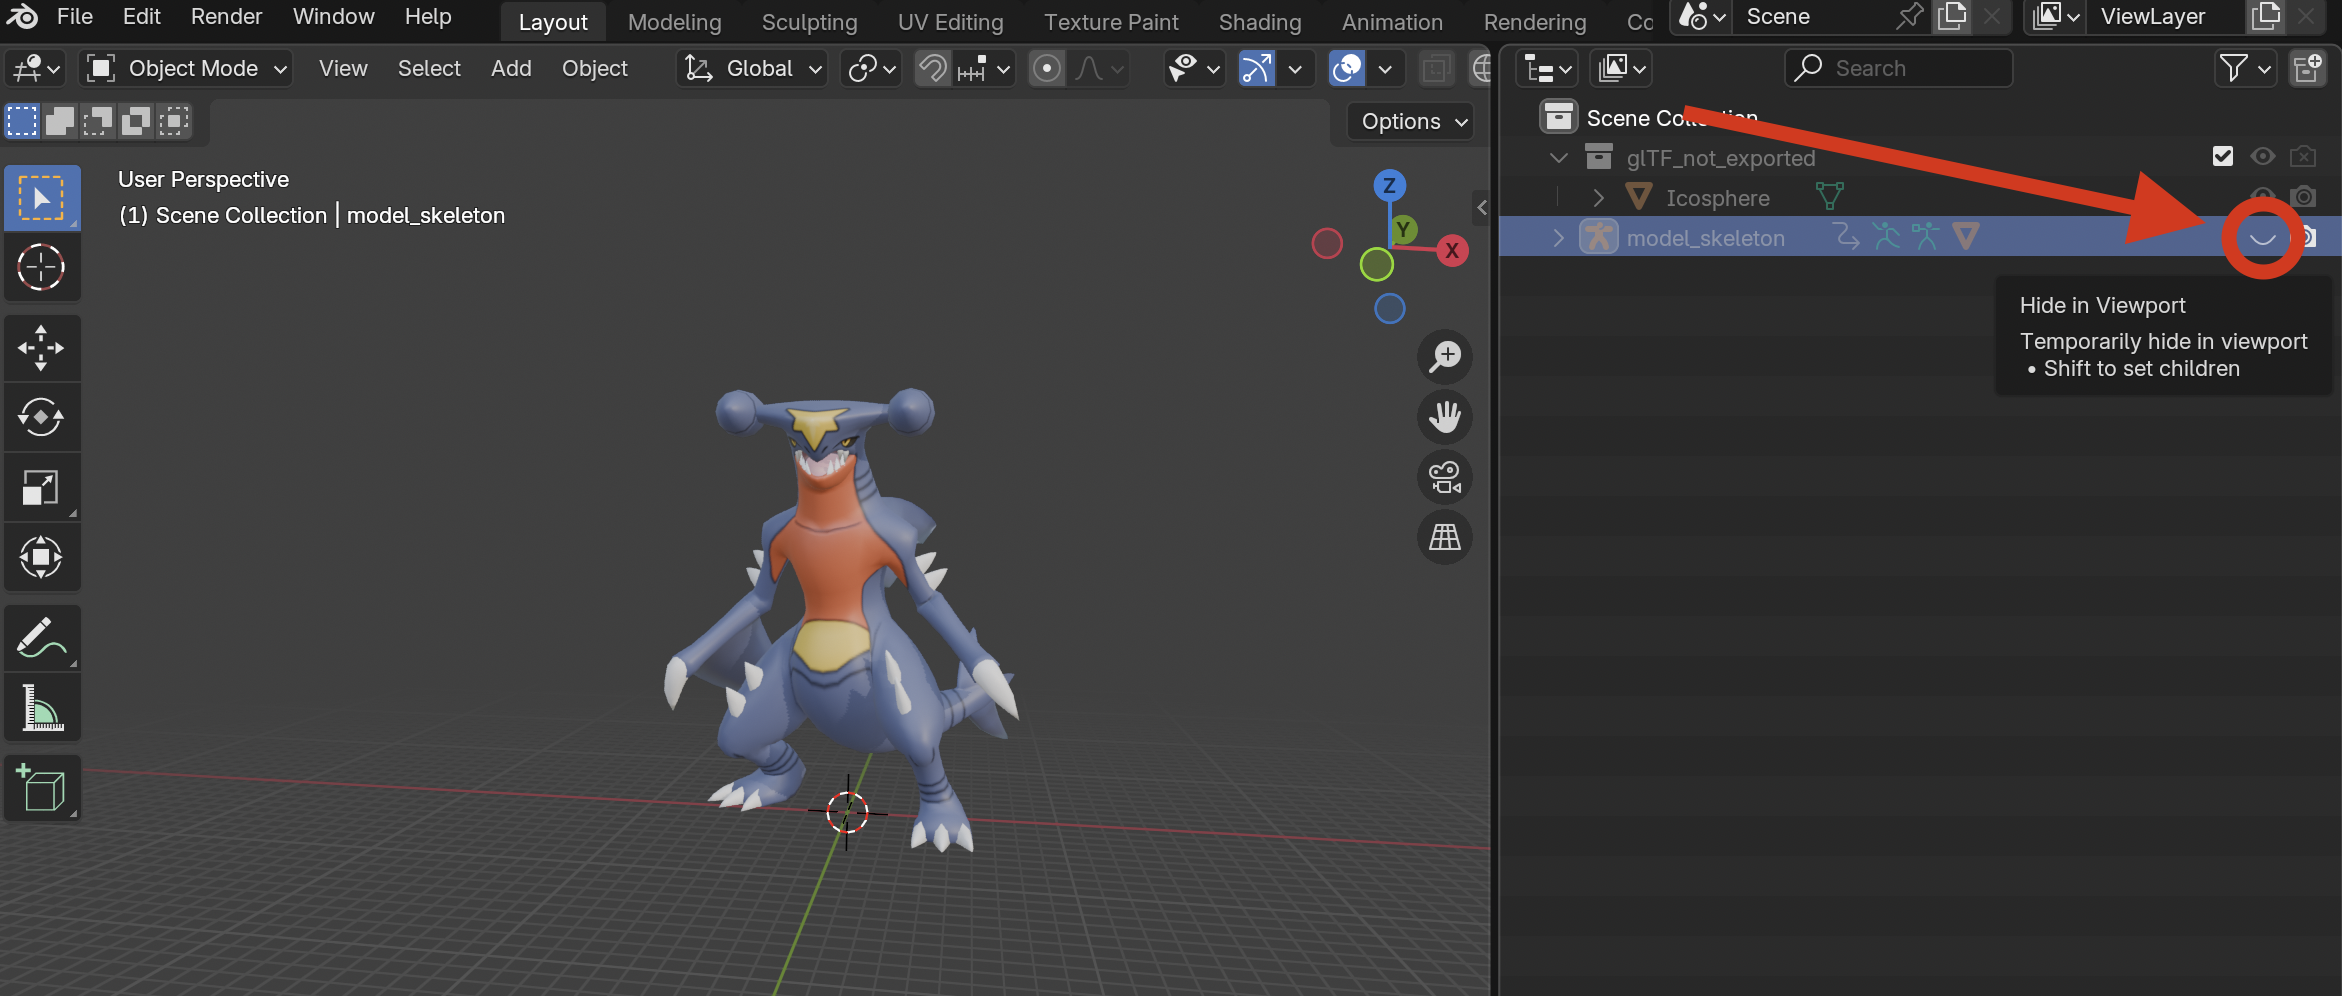Pin the scene to workspace

coord(1908,17)
